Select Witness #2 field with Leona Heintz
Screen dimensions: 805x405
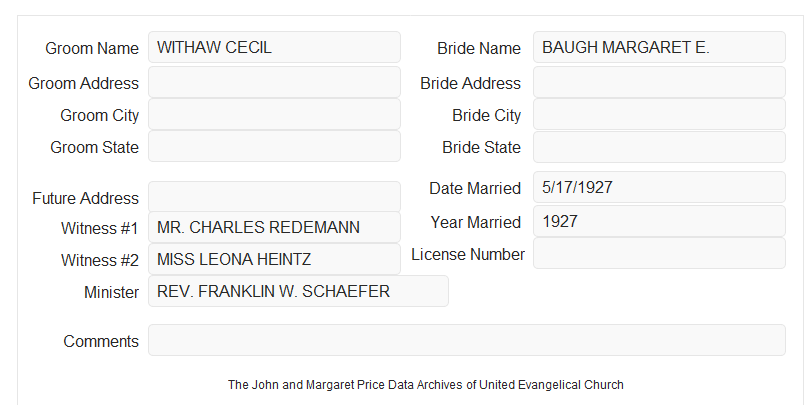point(274,259)
